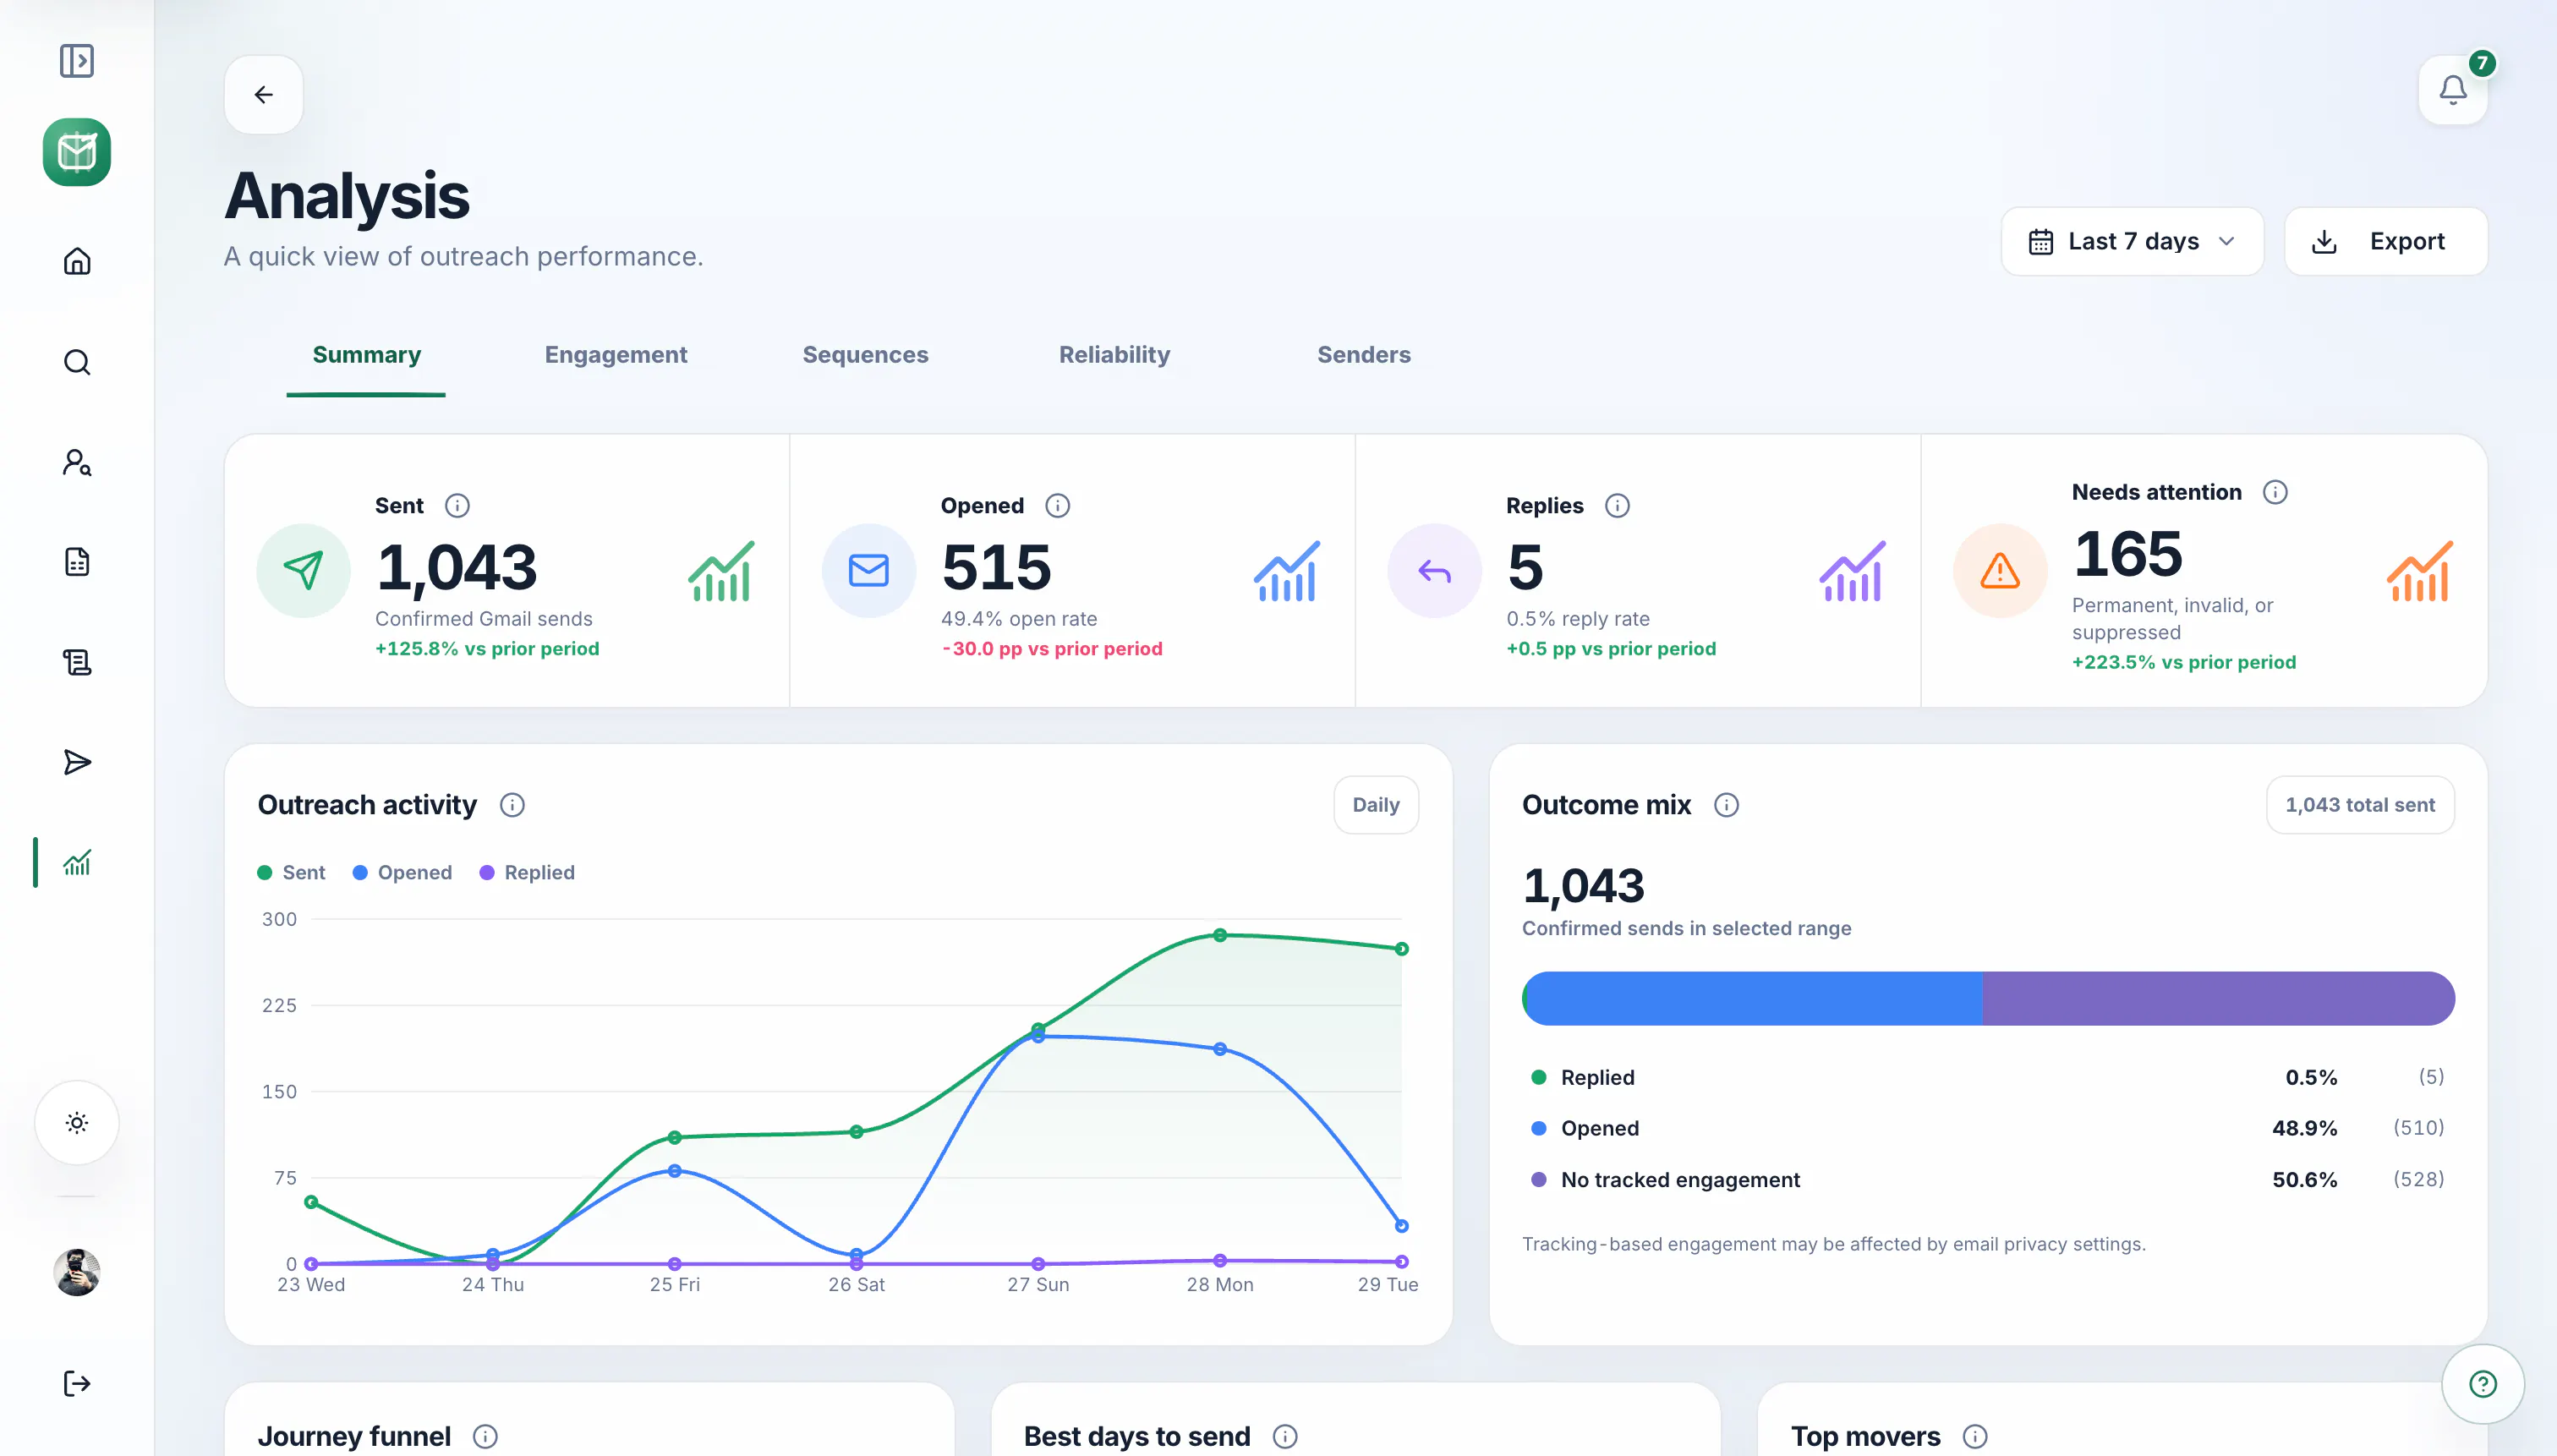Switch to the Reliability tab
Screen dimensions: 2557x1456
pyautogui.click(x=1114, y=355)
